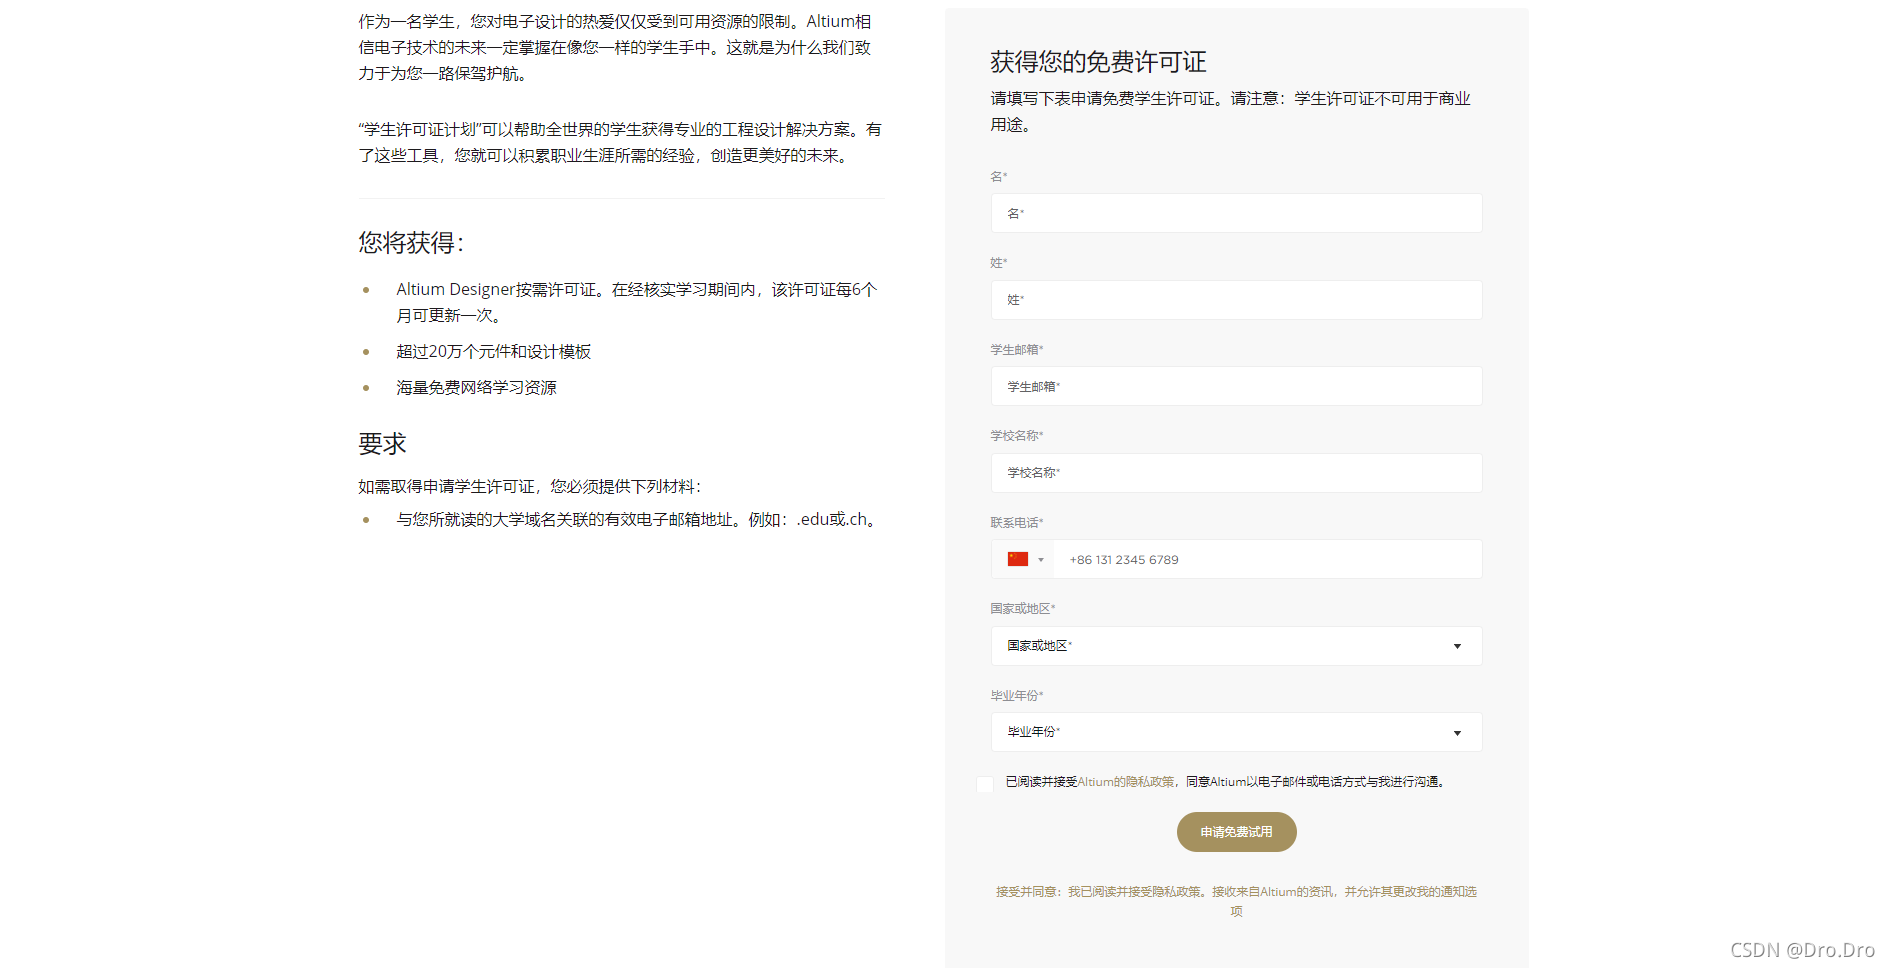Focus the 名 first name field

pyautogui.click(x=1236, y=213)
